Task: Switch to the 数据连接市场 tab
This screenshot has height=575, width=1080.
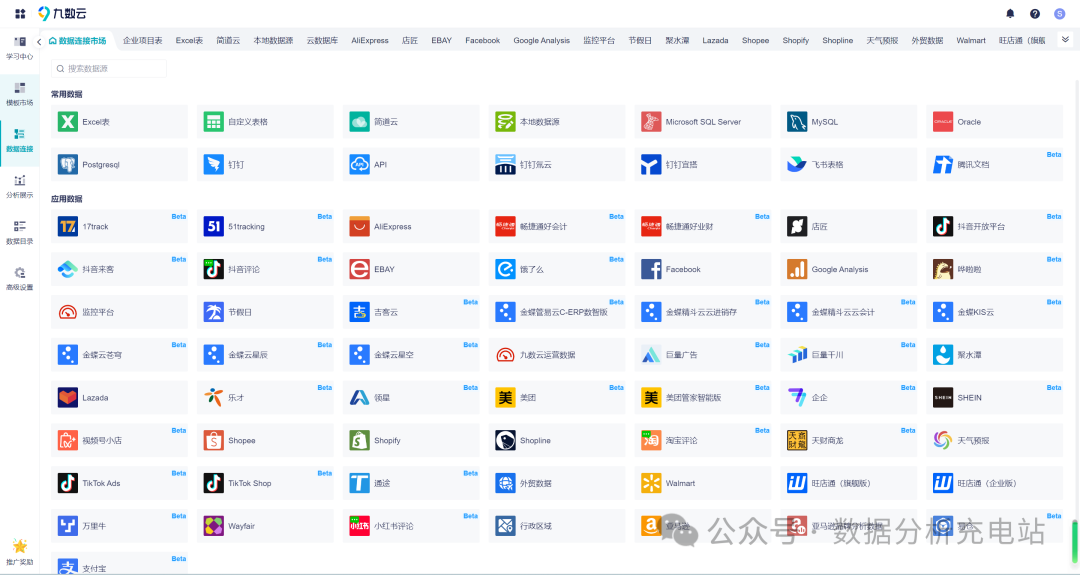Action: point(77,41)
